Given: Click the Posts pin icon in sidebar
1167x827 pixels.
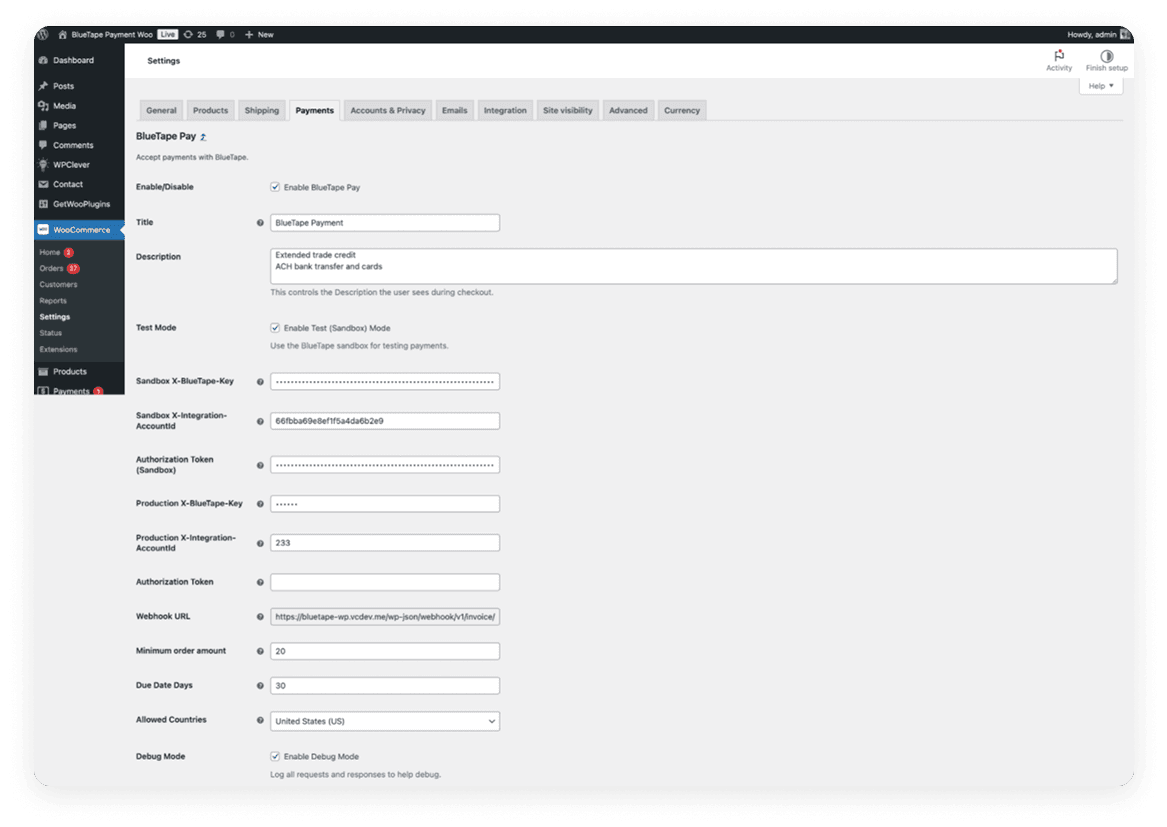Looking at the screenshot, I should 43,86.
